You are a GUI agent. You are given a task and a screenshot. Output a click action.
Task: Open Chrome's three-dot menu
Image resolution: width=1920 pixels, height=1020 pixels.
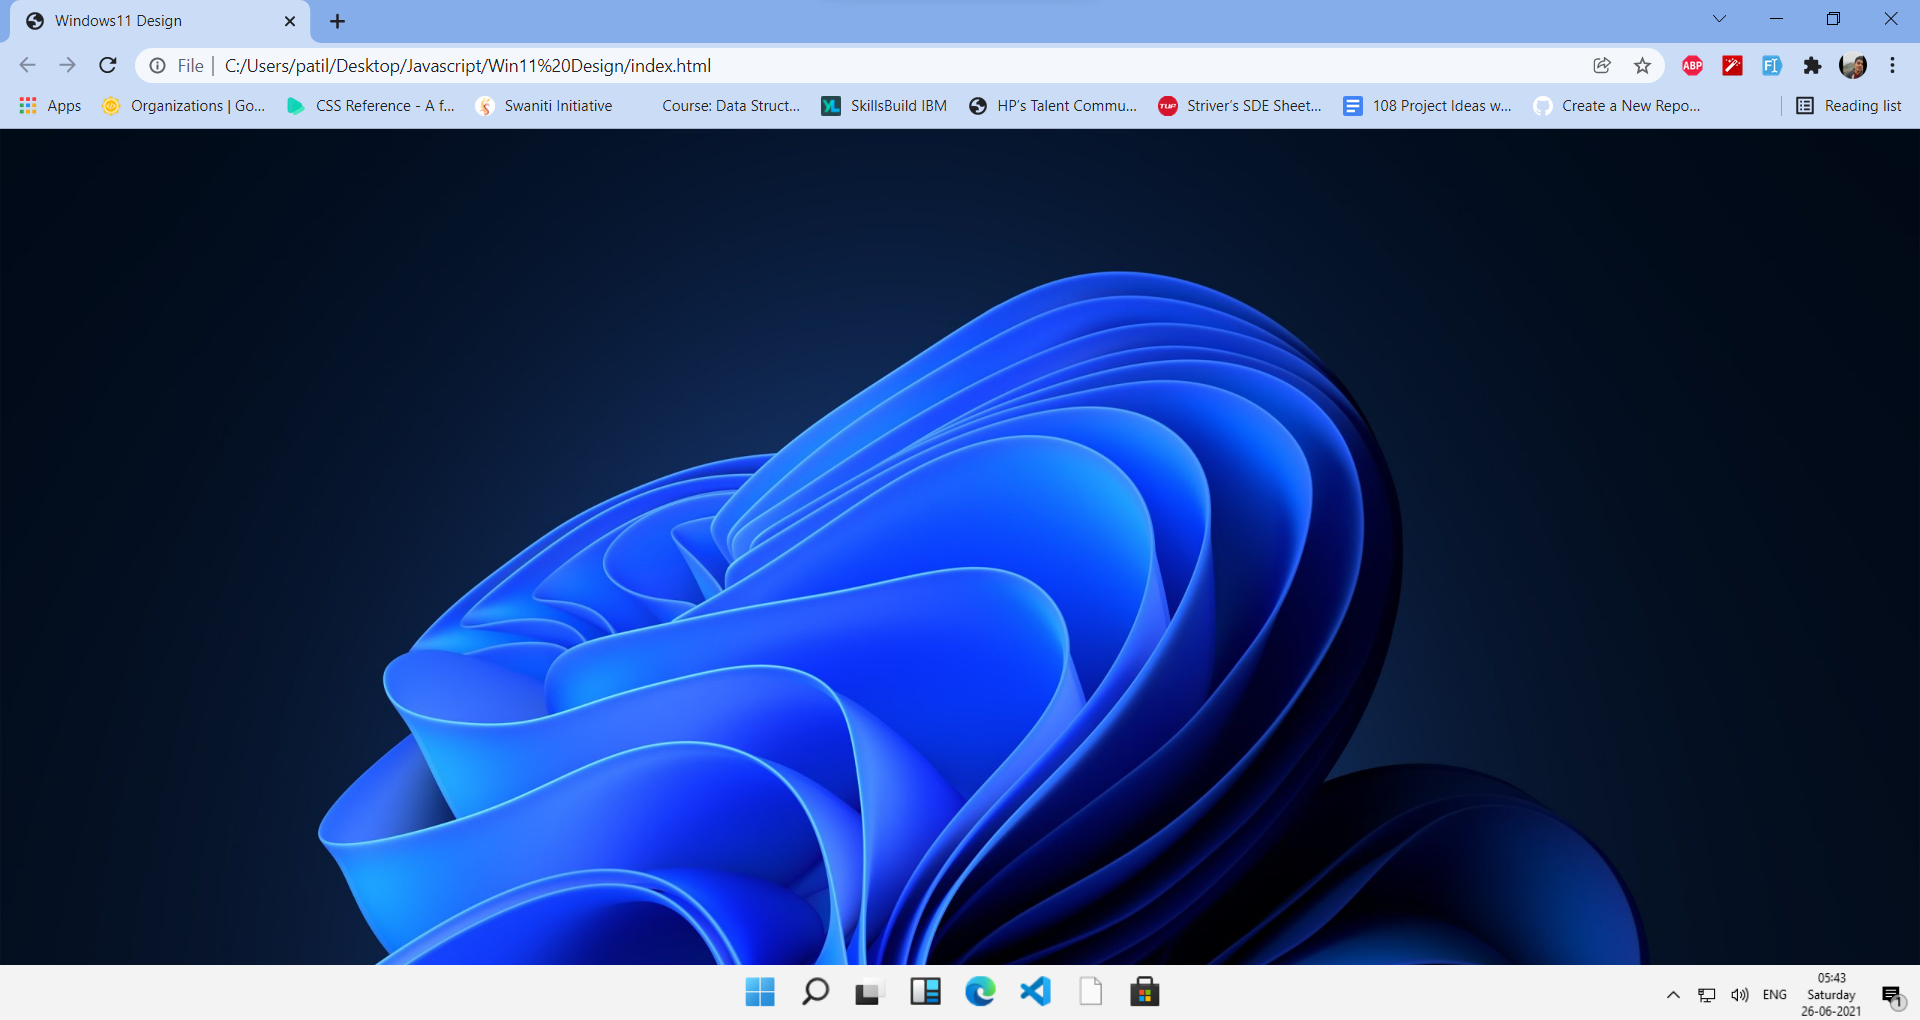1892,65
